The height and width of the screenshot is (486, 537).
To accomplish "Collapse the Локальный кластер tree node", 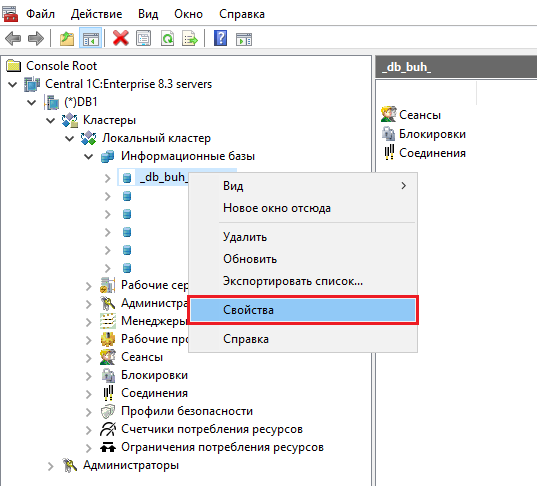I will pos(70,138).
